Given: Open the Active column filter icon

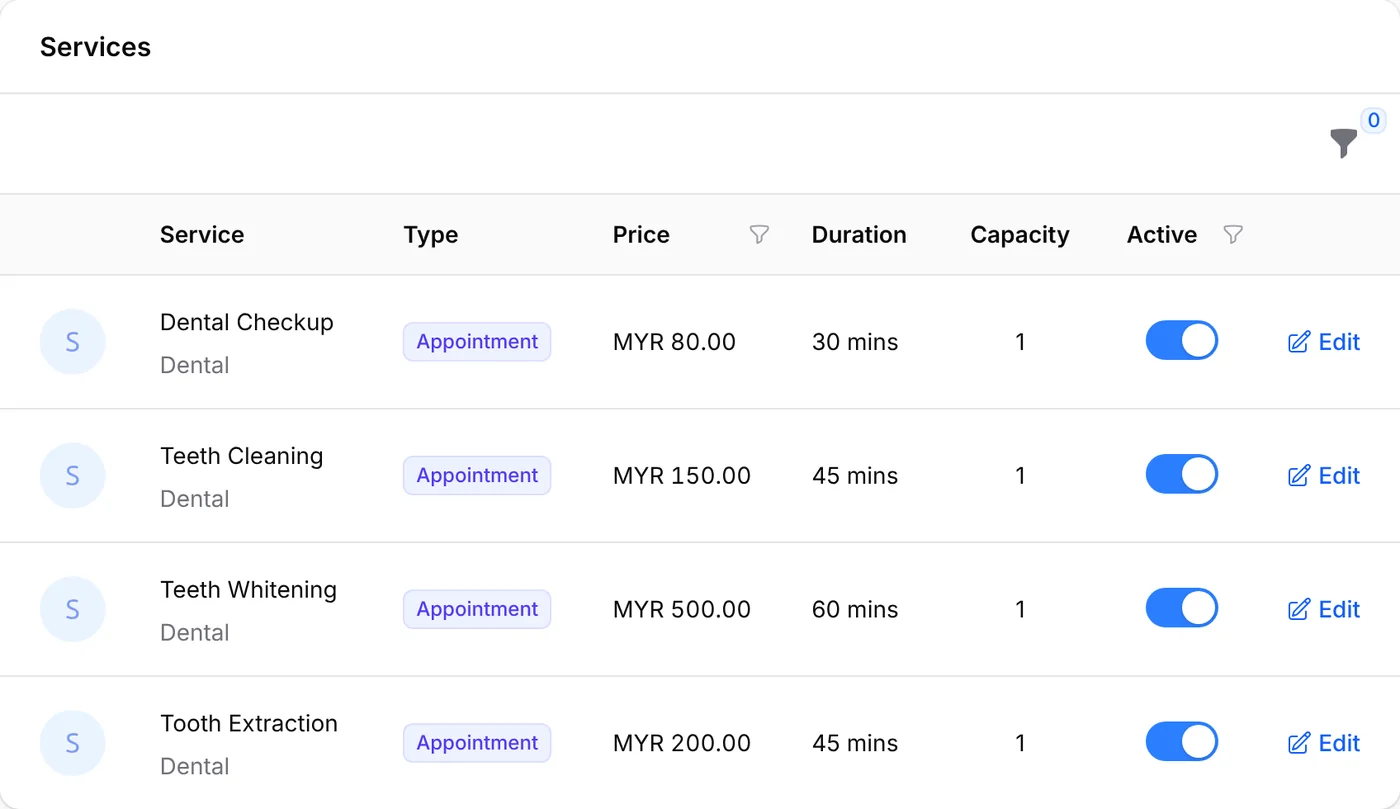Looking at the screenshot, I should (1233, 235).
